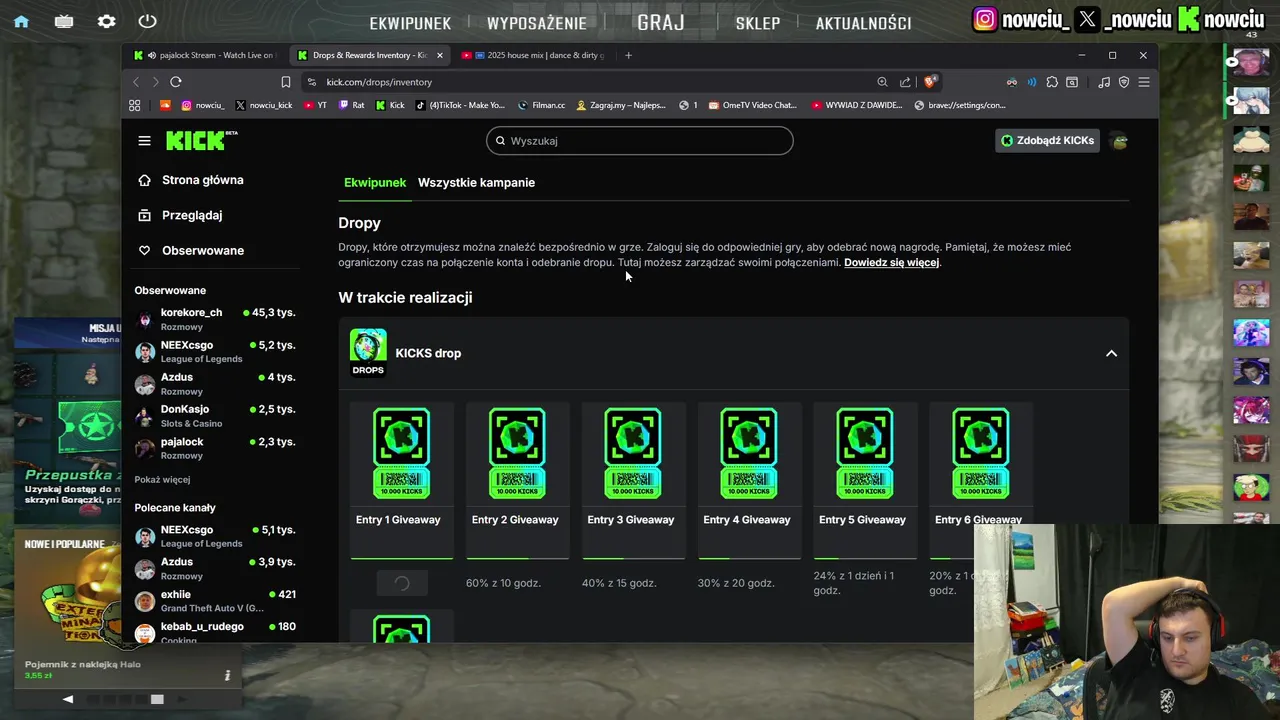The width and height of the screenshot is (1280, 720).
Task: Select Entry 1 Giveaway drop card
Action: 401,480
